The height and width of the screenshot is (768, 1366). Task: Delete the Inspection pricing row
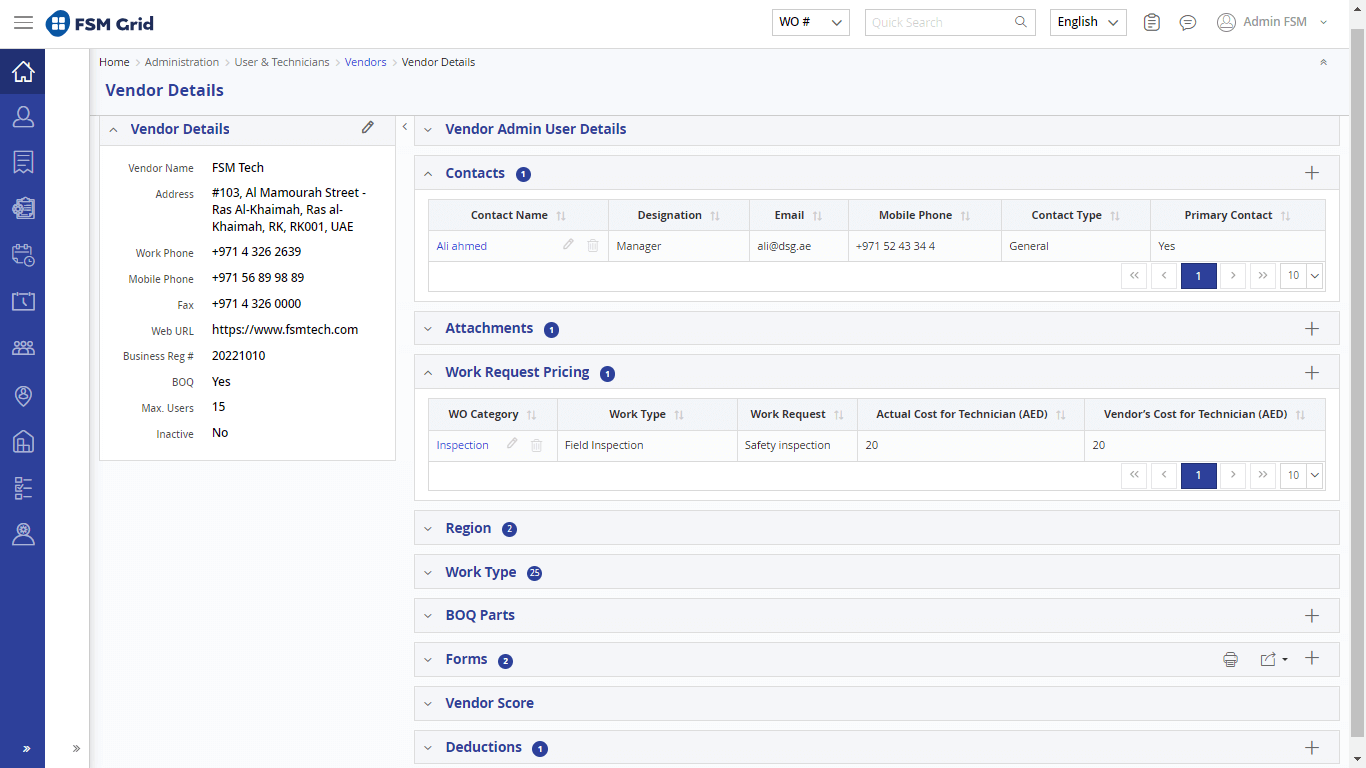pyautogui.click(x=536, y=445)
